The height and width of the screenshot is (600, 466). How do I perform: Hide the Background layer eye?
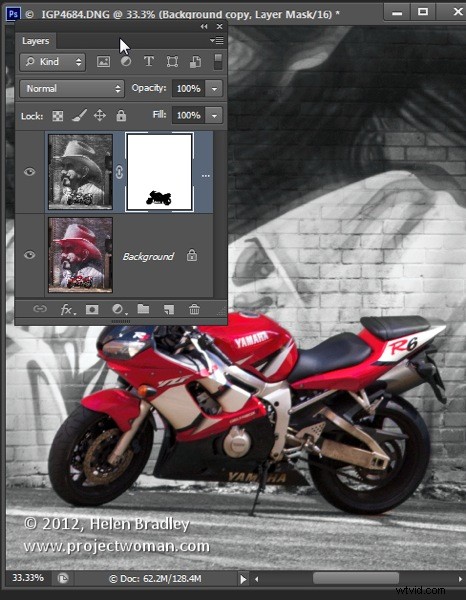29,255
